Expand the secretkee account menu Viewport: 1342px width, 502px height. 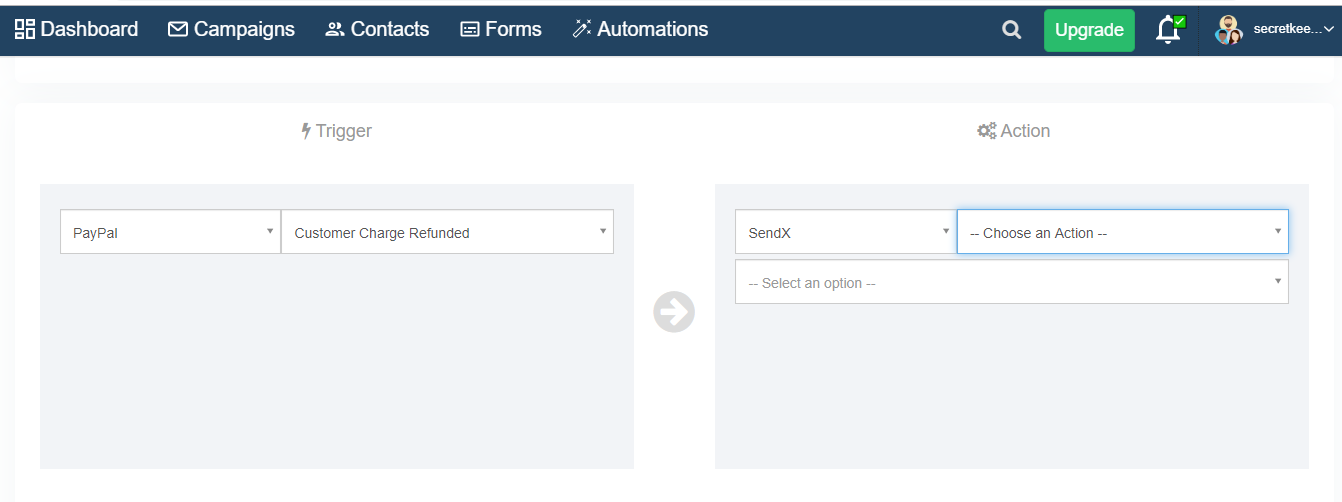click(x=1293, y=30)
